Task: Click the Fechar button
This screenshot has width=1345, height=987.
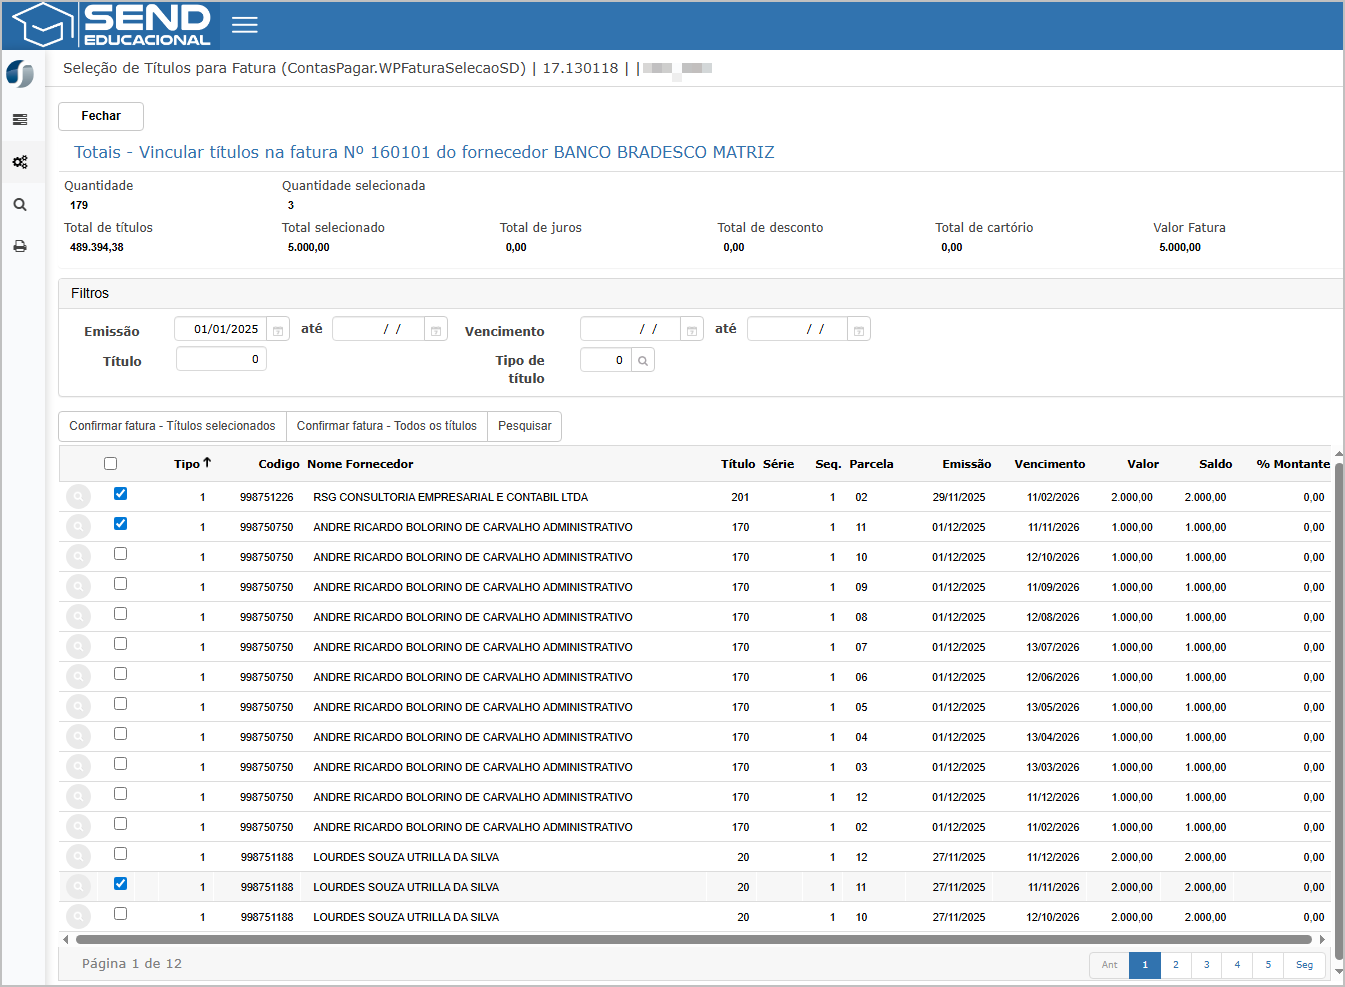Action: click(x=101, y=116)
